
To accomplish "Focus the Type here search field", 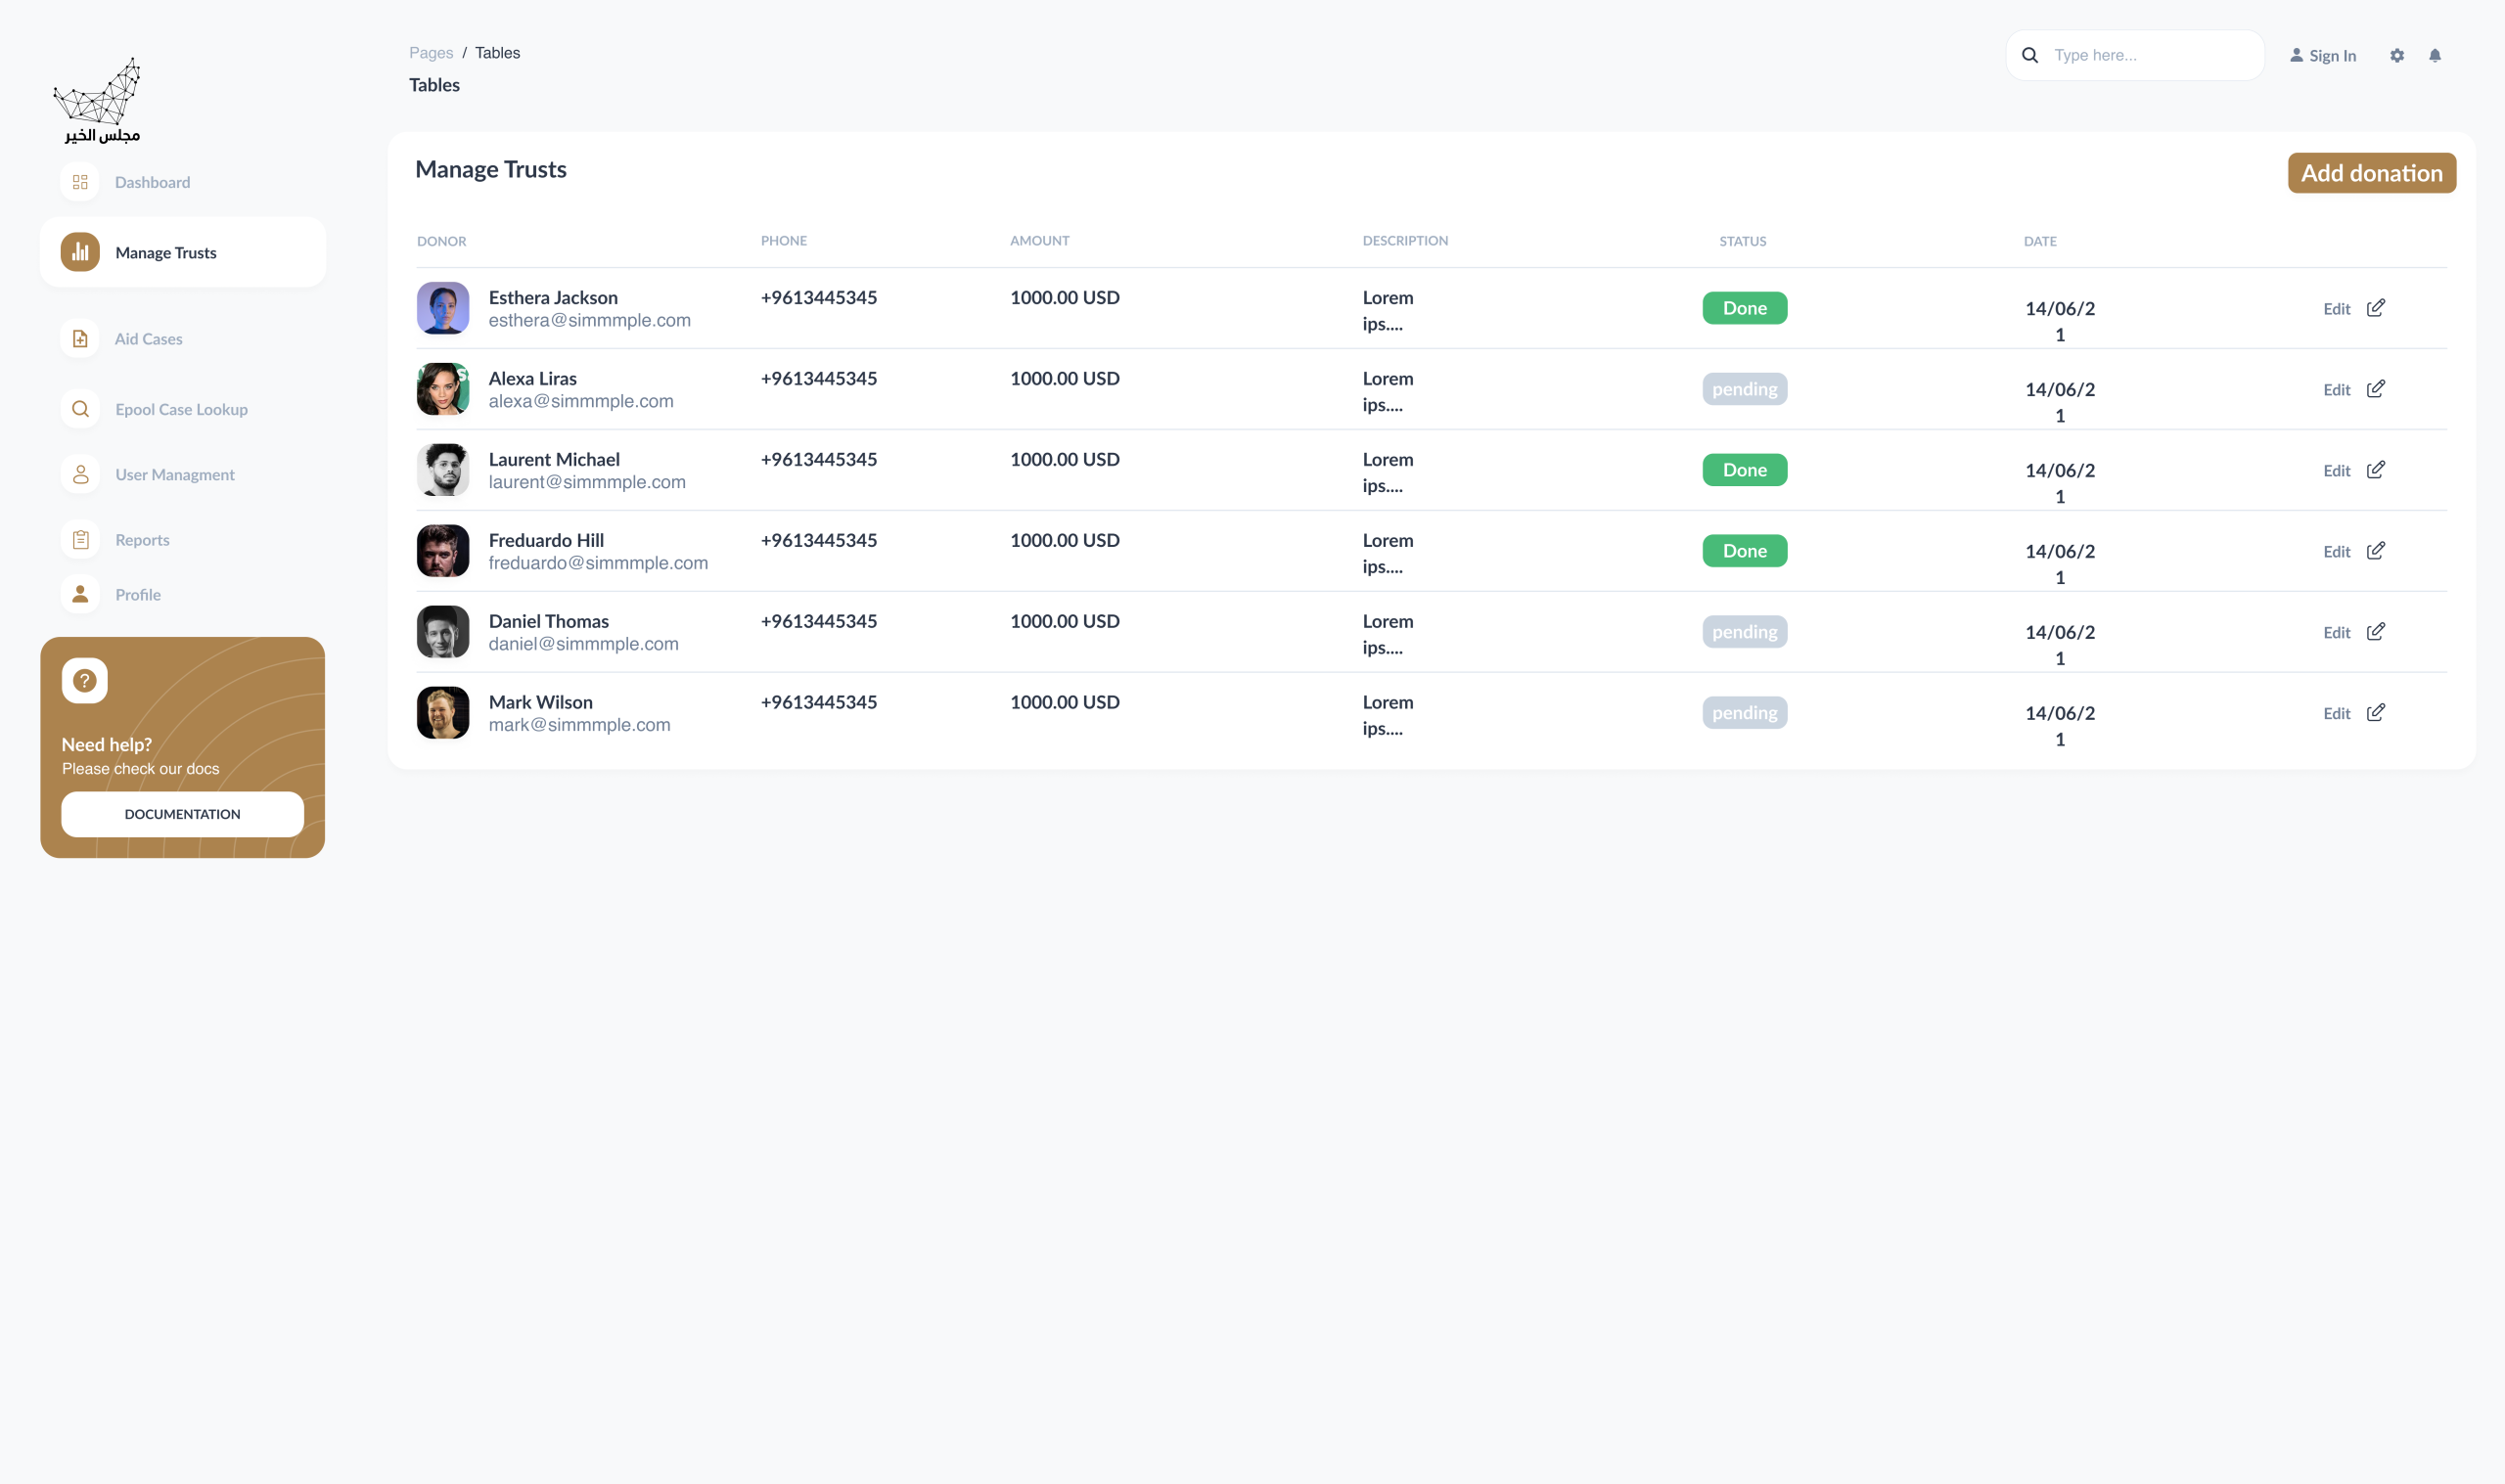I will click(2150, 56).
